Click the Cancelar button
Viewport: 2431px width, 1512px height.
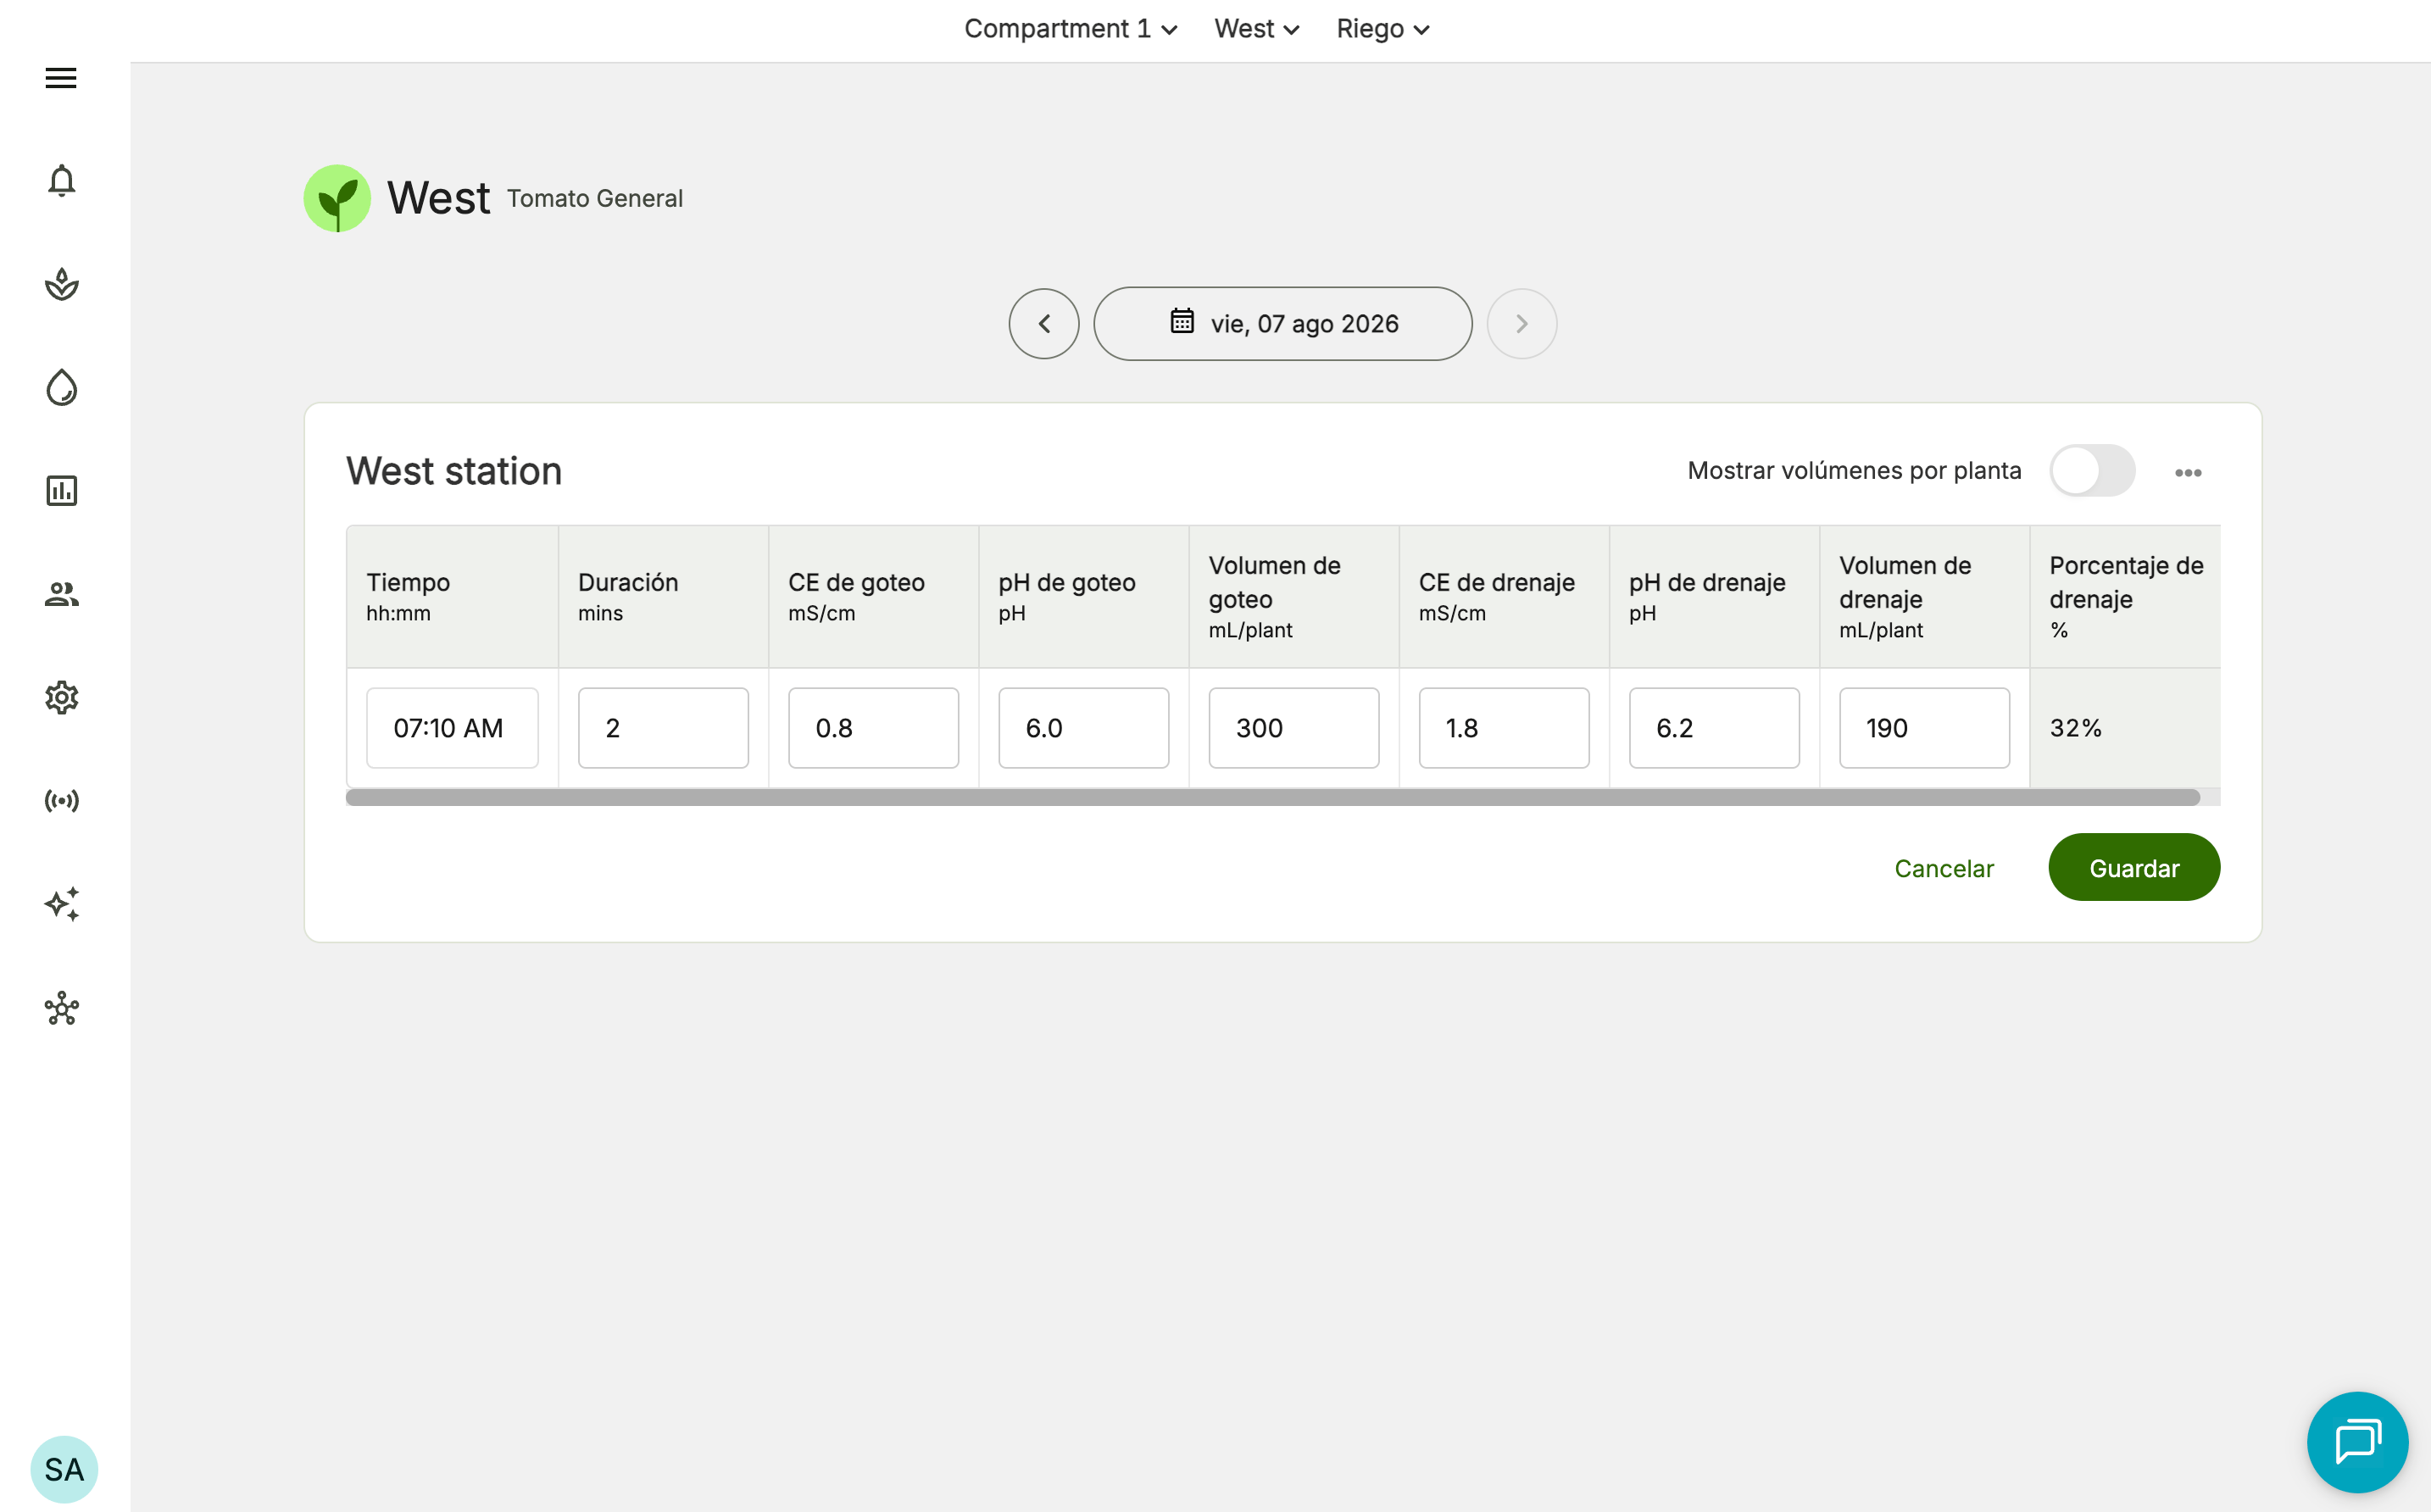1943,868
